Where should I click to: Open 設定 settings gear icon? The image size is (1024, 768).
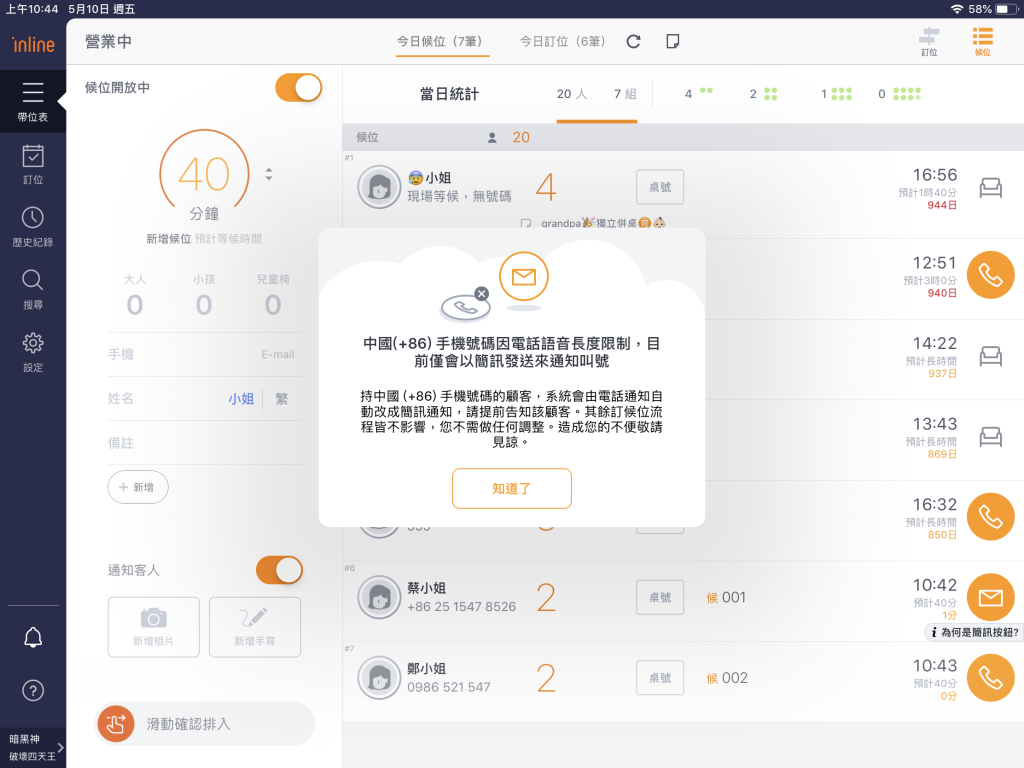[x=32, y=344]
